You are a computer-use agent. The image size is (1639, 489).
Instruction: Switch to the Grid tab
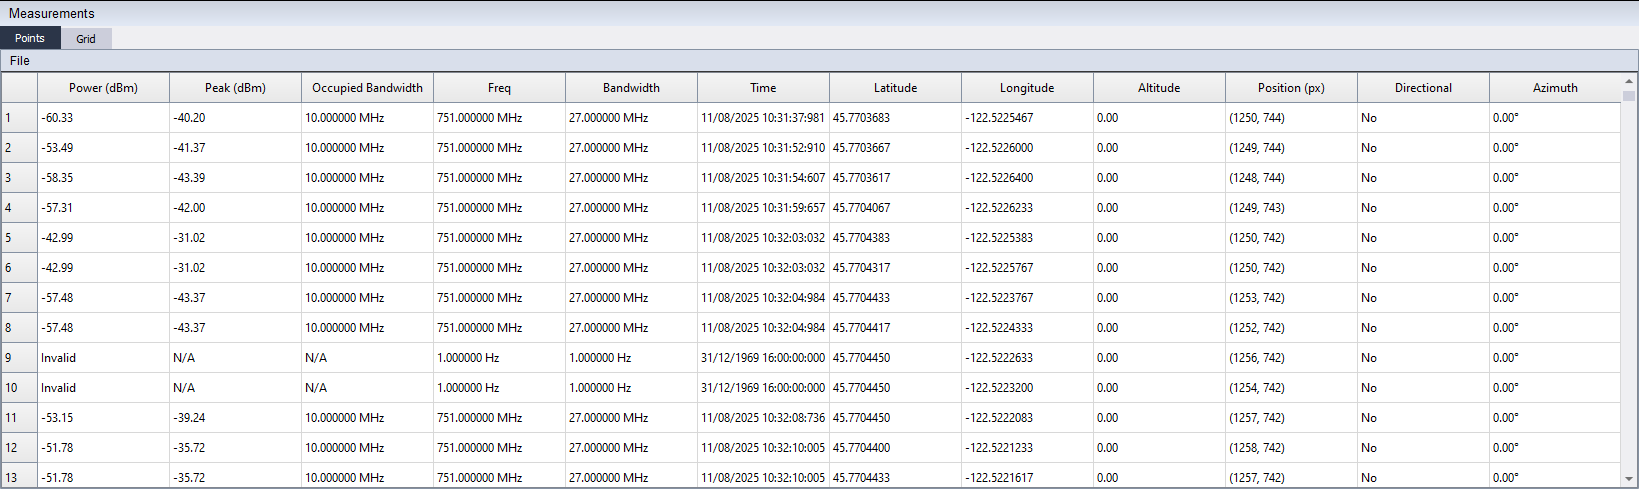(86, 38)
